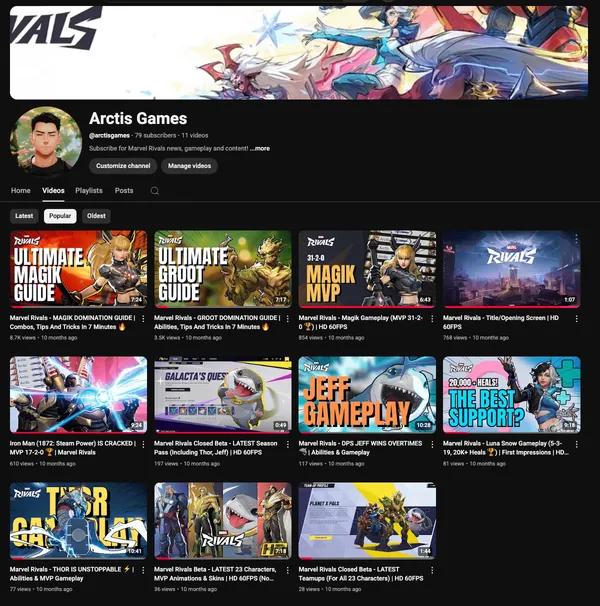This screenshot has height=606, width=600.
Task: Click the Arctis Games channel name heading
Action: [138, 118]
